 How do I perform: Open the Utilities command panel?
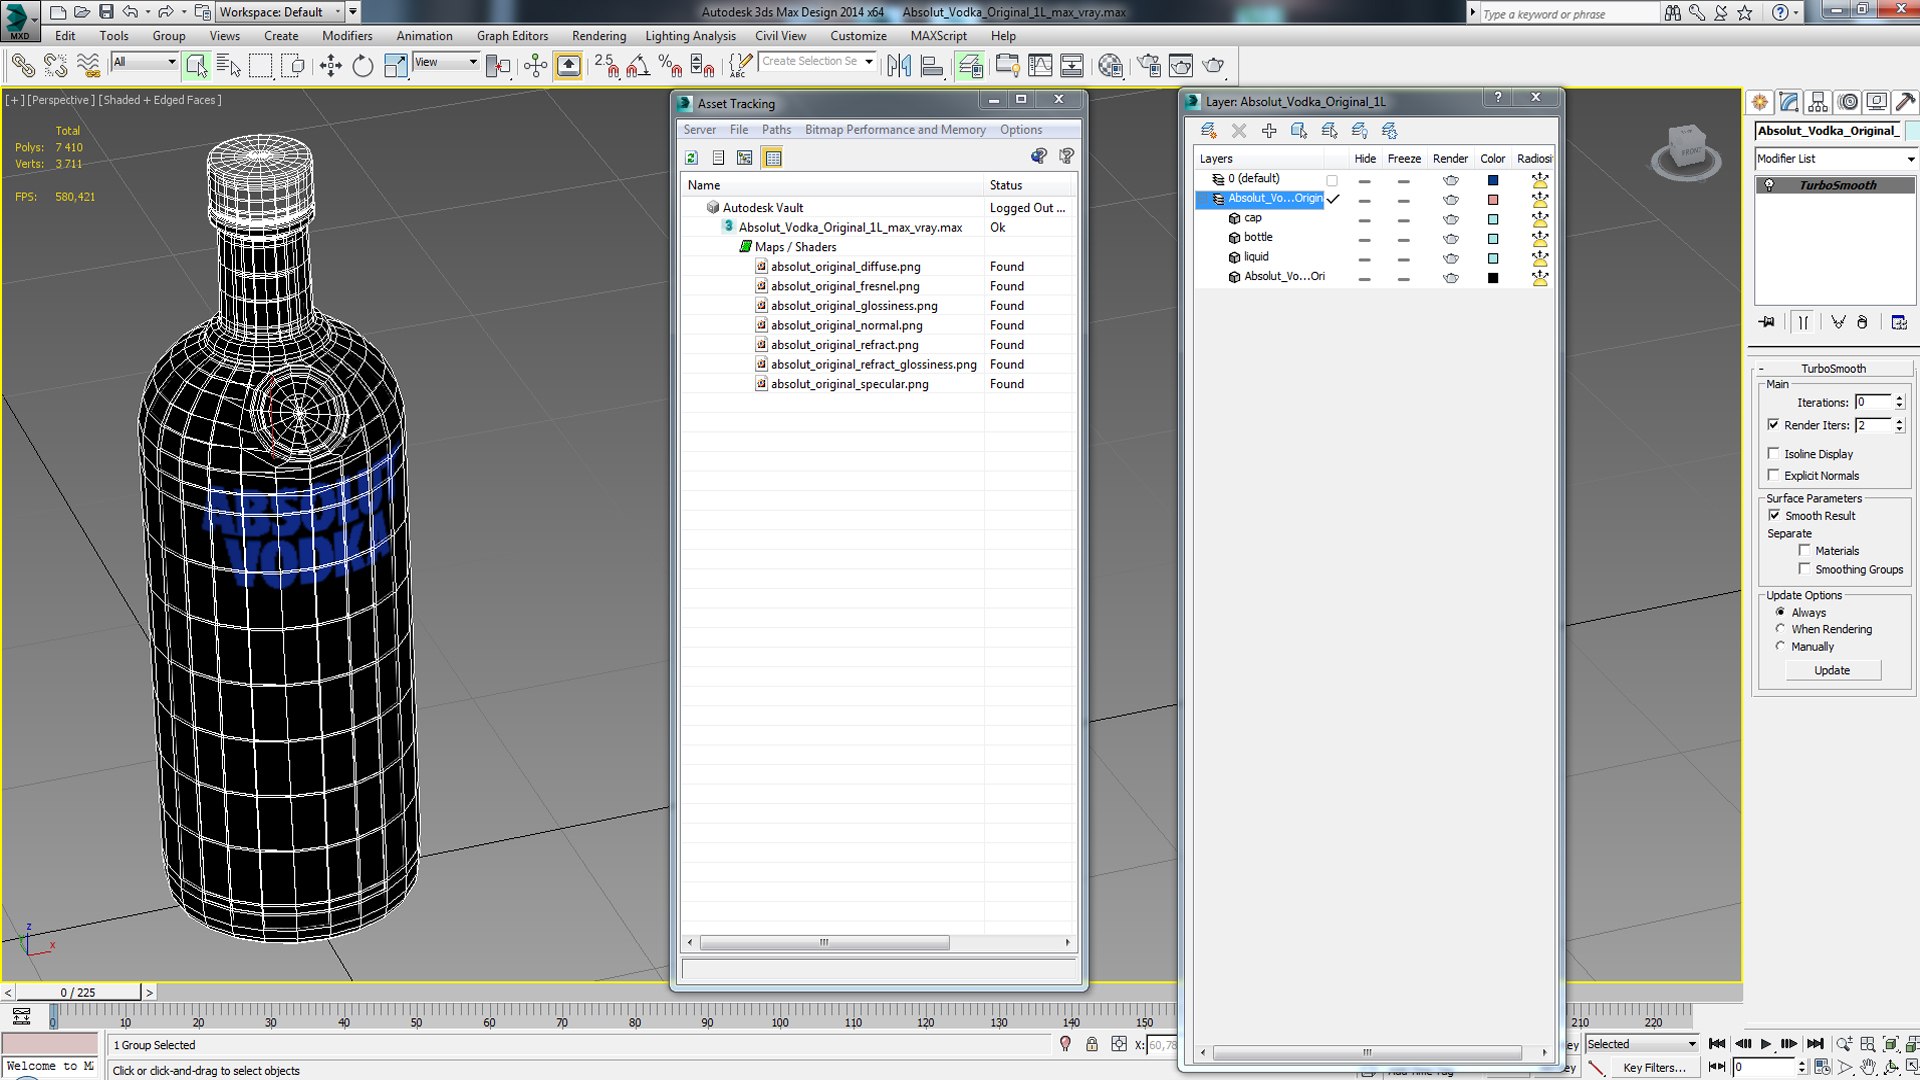(1905, 102)
